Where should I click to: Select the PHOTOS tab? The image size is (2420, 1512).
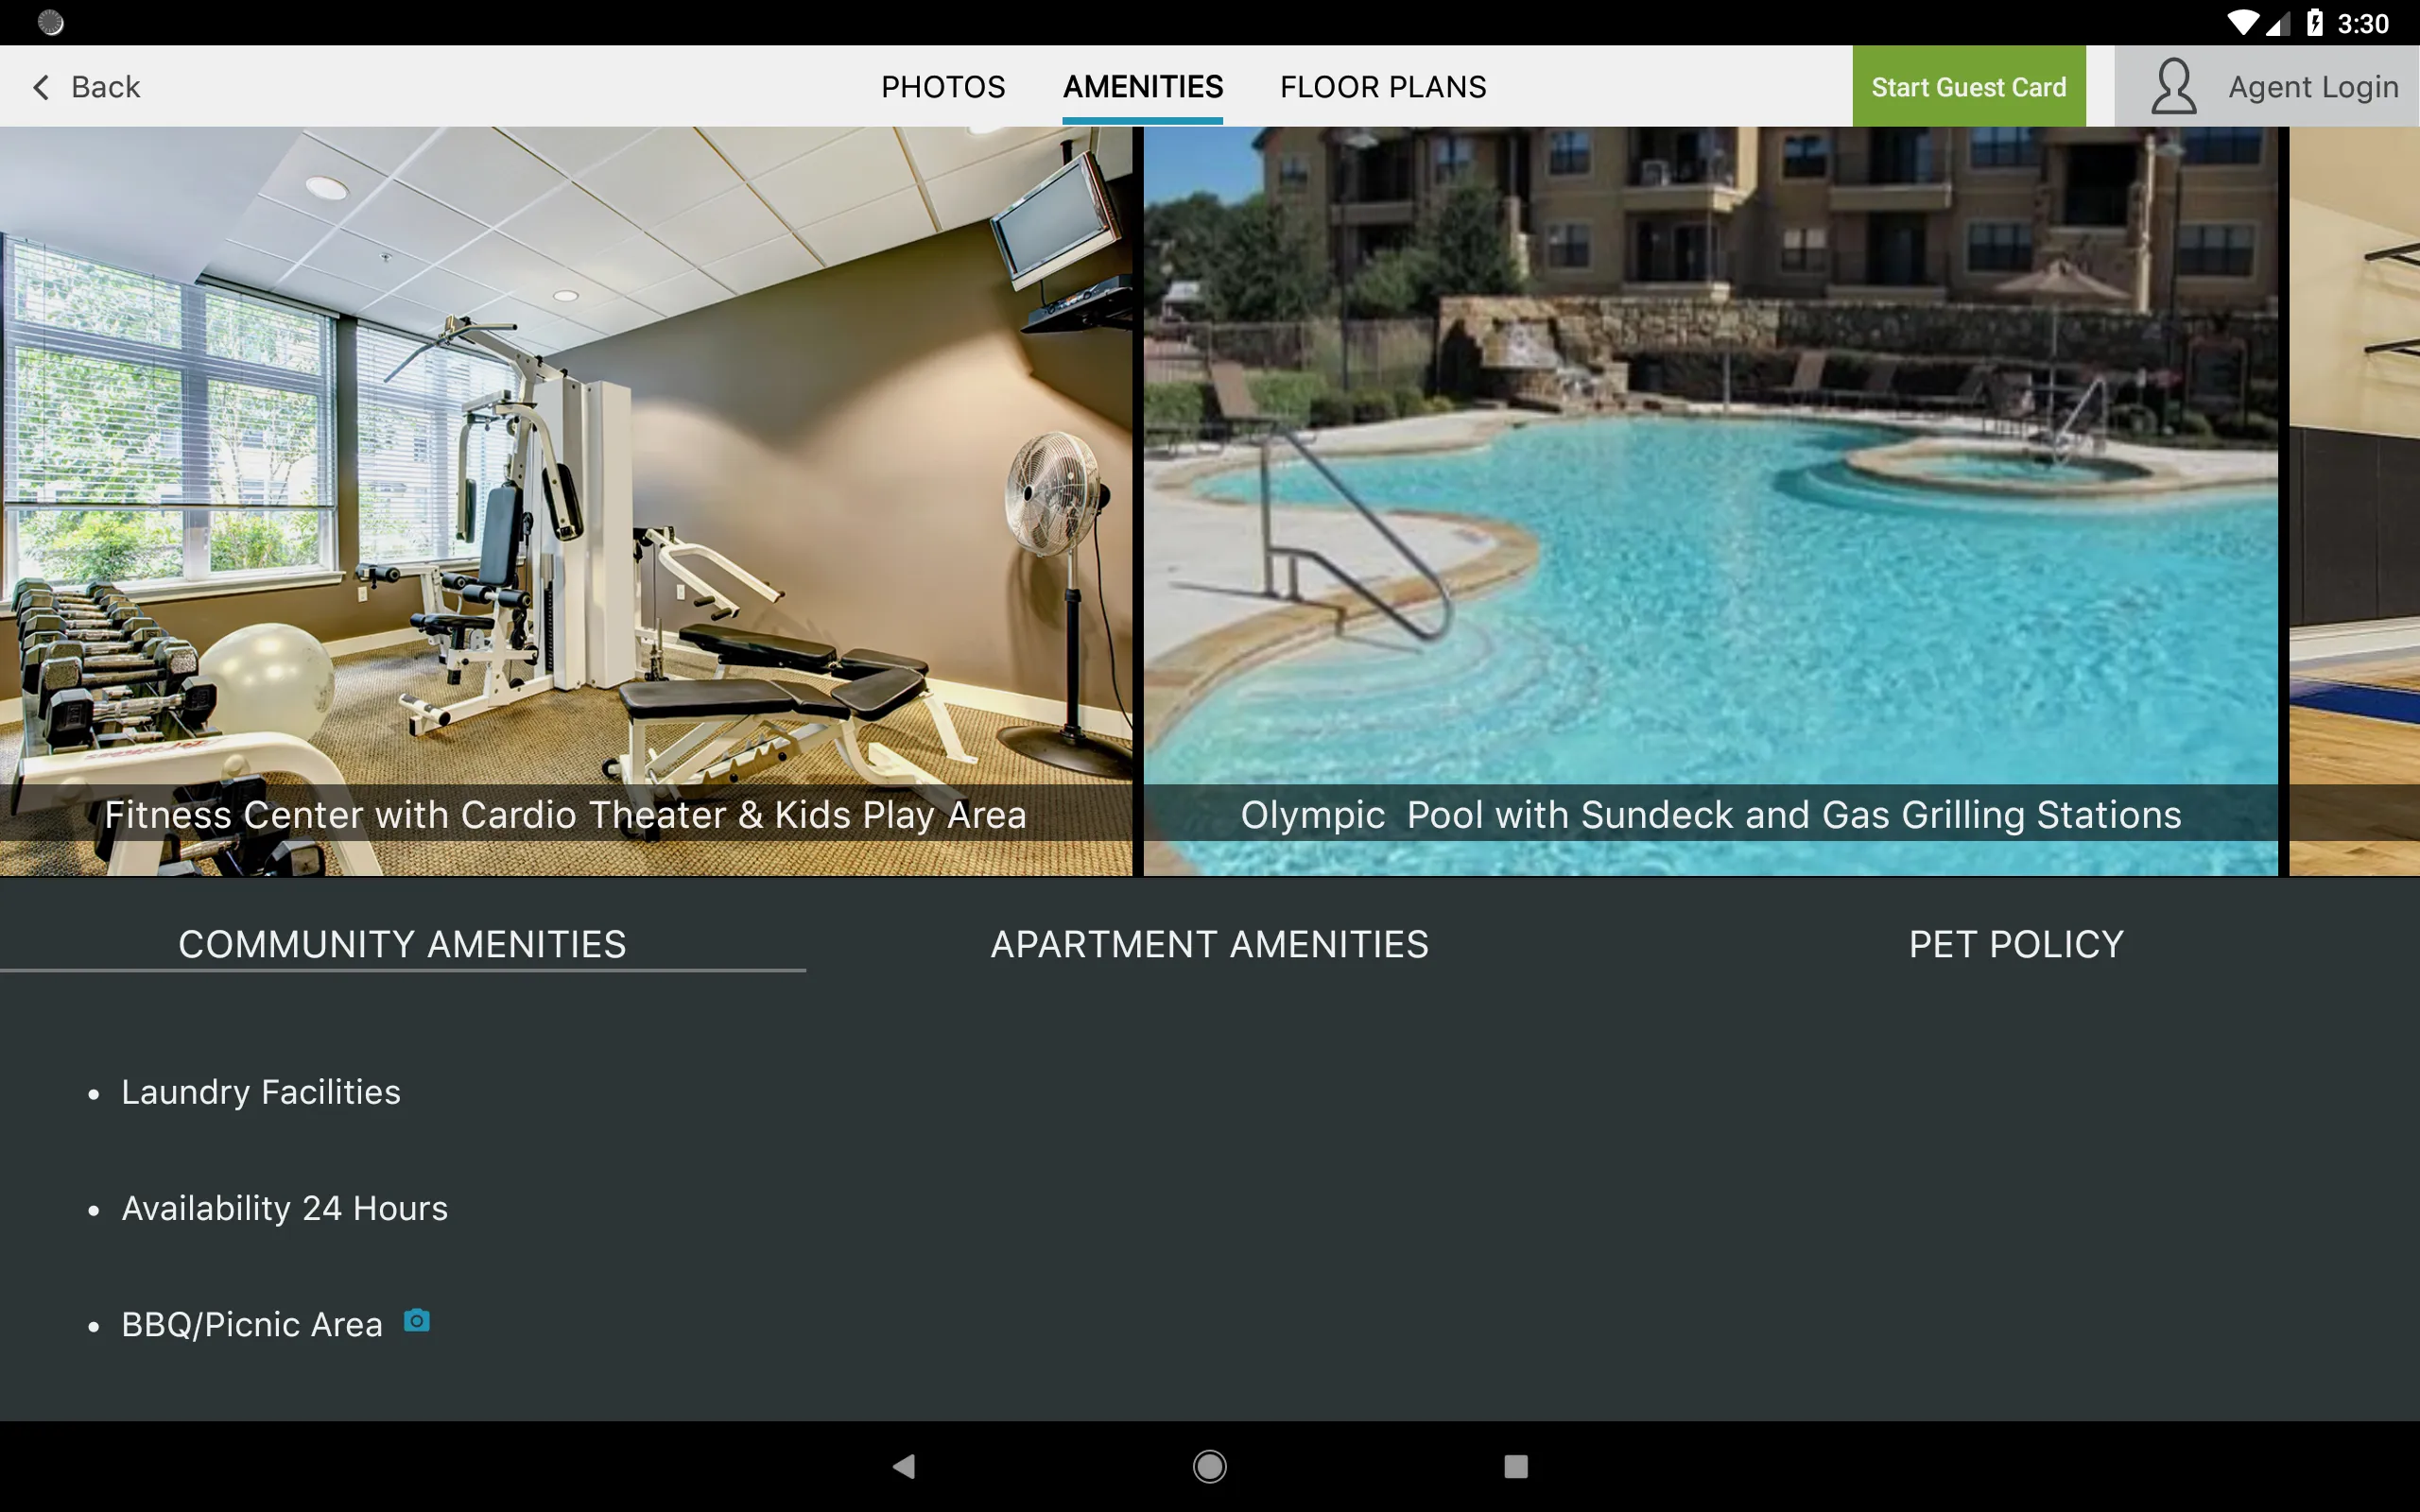(941, 85)
